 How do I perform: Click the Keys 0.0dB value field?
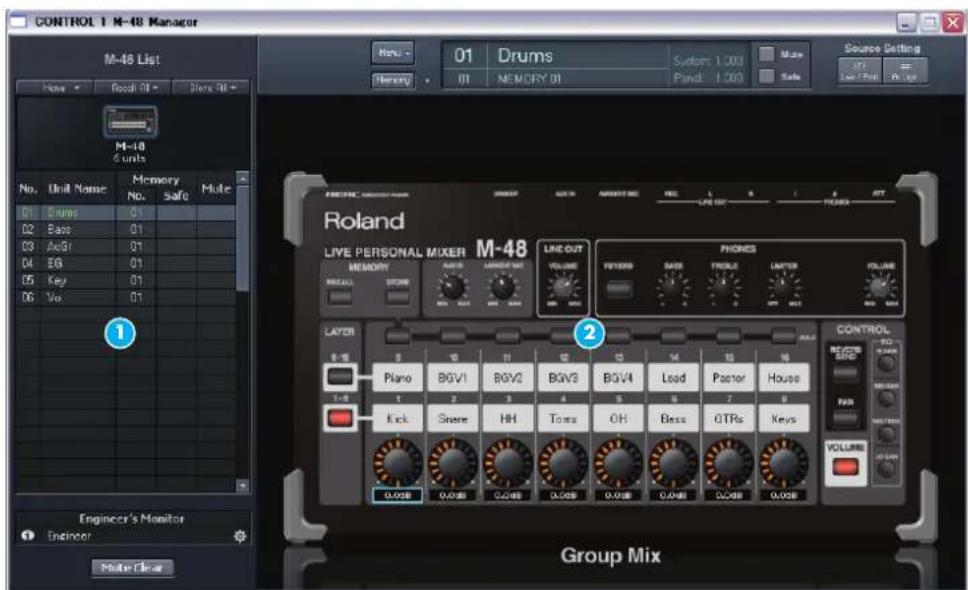(783, 495)
